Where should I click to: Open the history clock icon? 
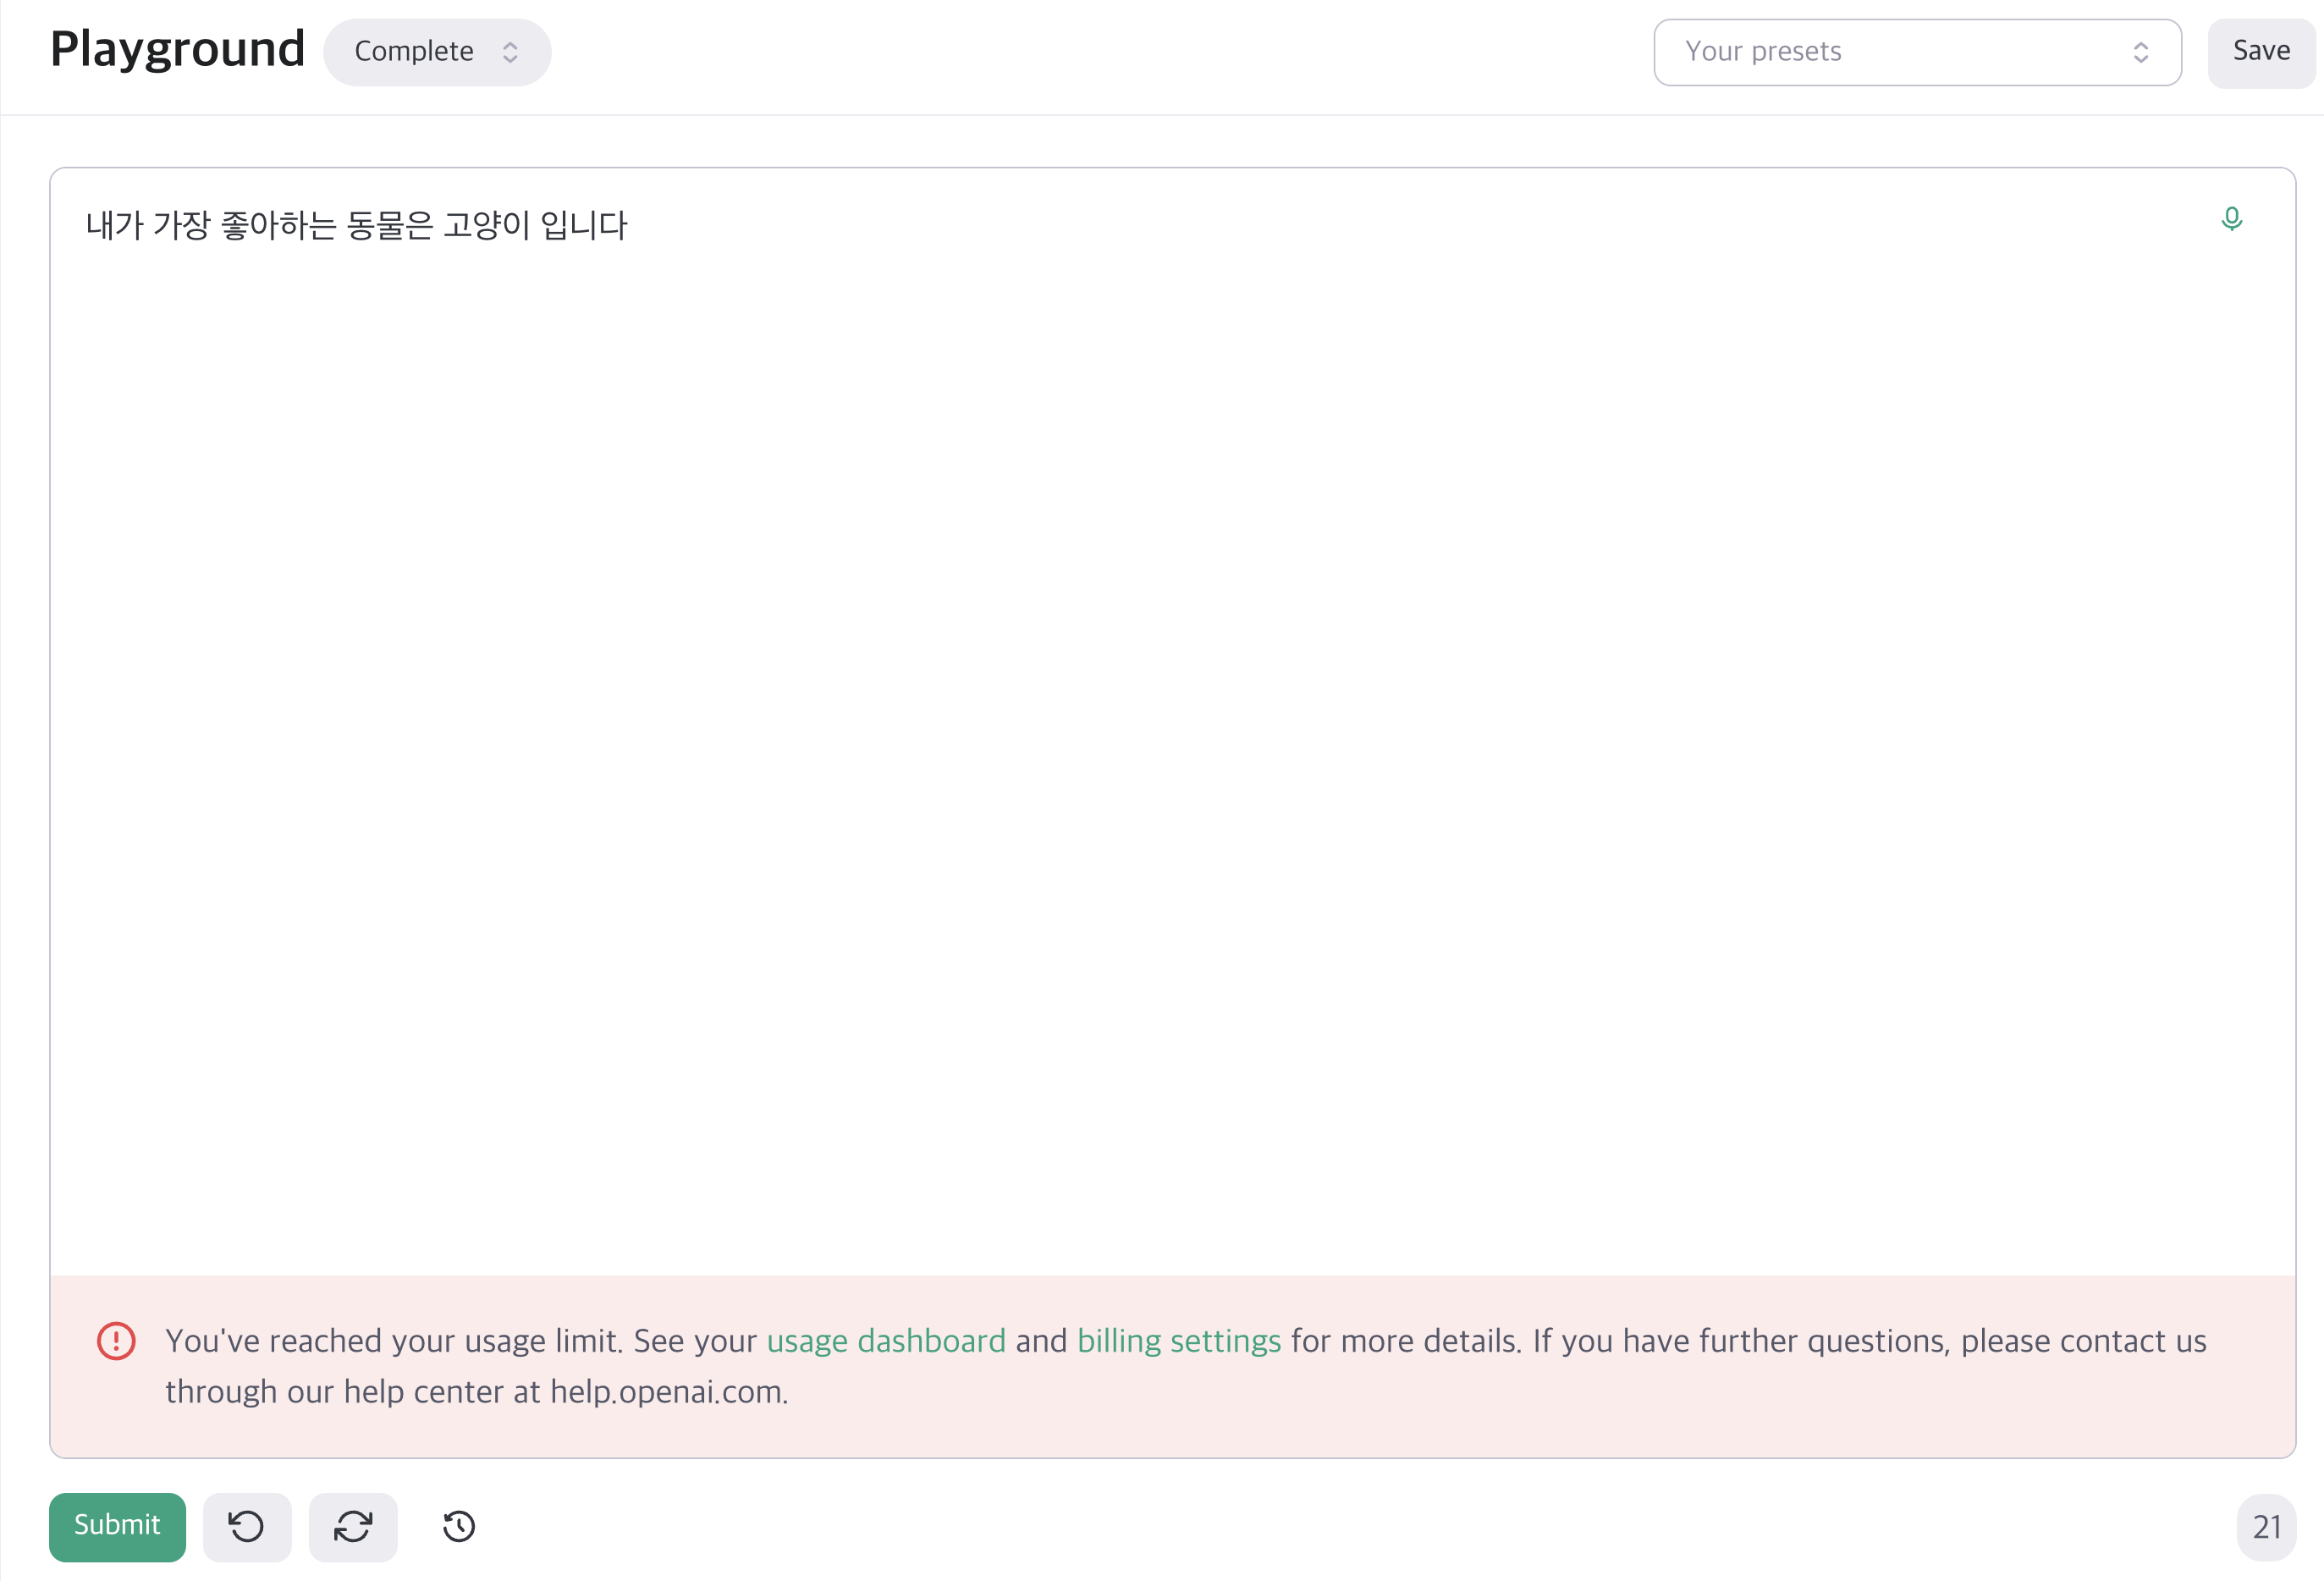tap(459, 1527)
